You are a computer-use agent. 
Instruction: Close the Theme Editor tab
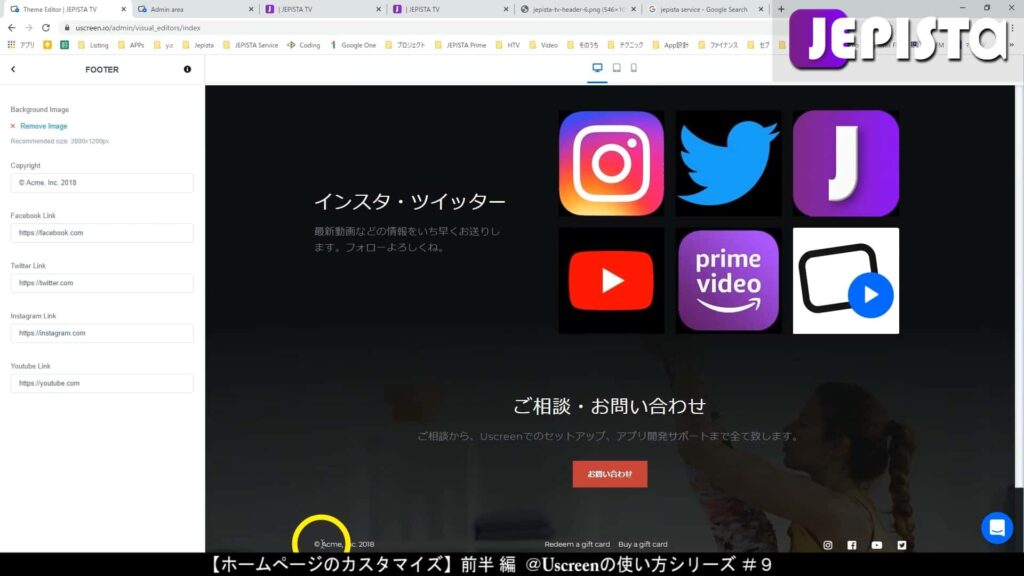(x=123, y=9)
